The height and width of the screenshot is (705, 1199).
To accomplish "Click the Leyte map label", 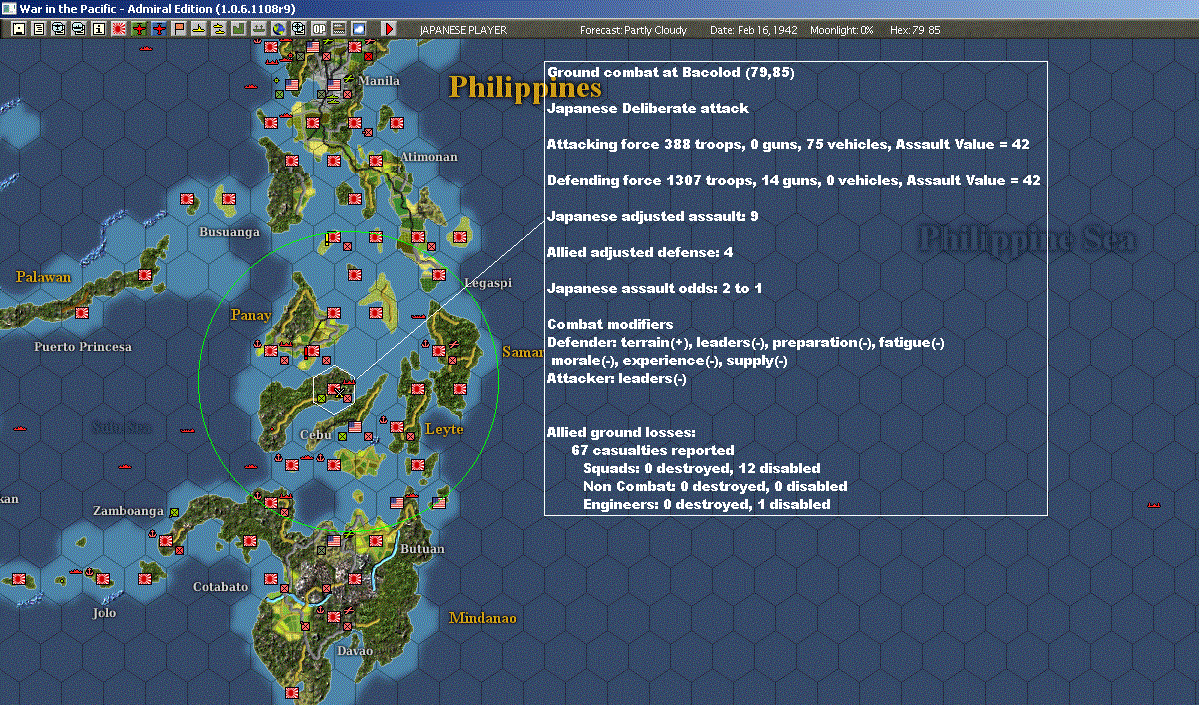I will (x=444, y=429).
